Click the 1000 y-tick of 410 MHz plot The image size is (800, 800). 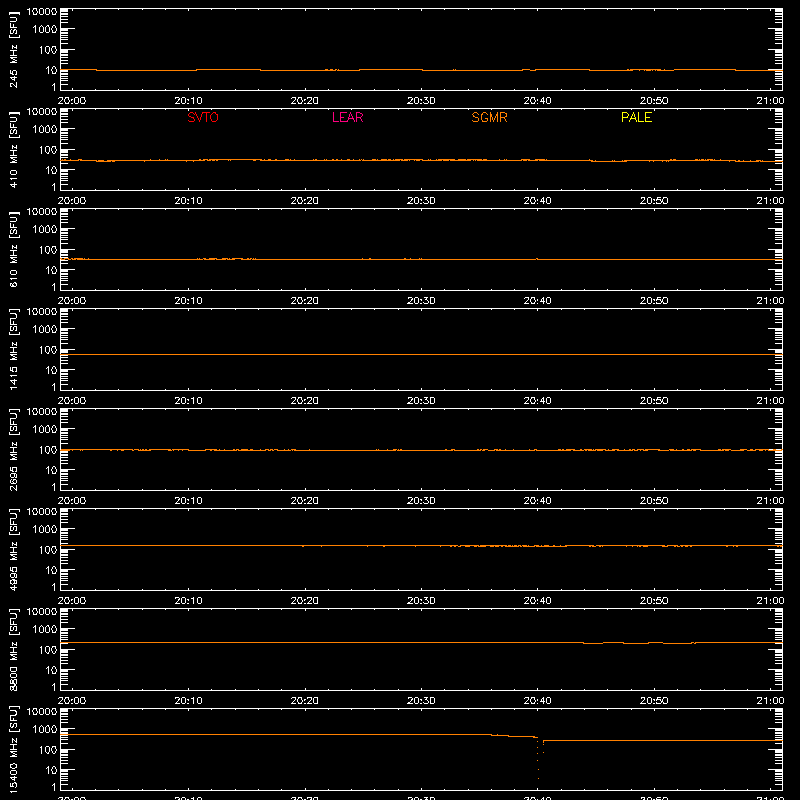pyautogui.click(x=45, y=130)
